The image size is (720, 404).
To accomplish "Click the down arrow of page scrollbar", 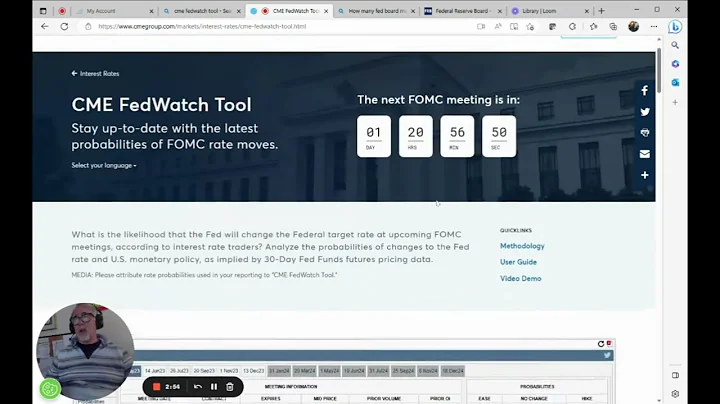I will [x=659, y=400].
